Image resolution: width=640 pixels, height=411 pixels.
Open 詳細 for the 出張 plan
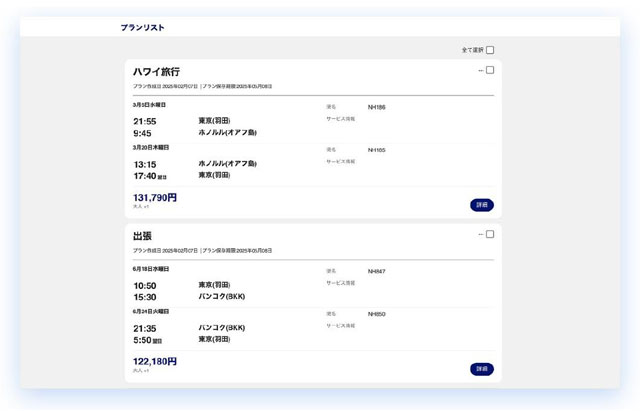point(482,369)
